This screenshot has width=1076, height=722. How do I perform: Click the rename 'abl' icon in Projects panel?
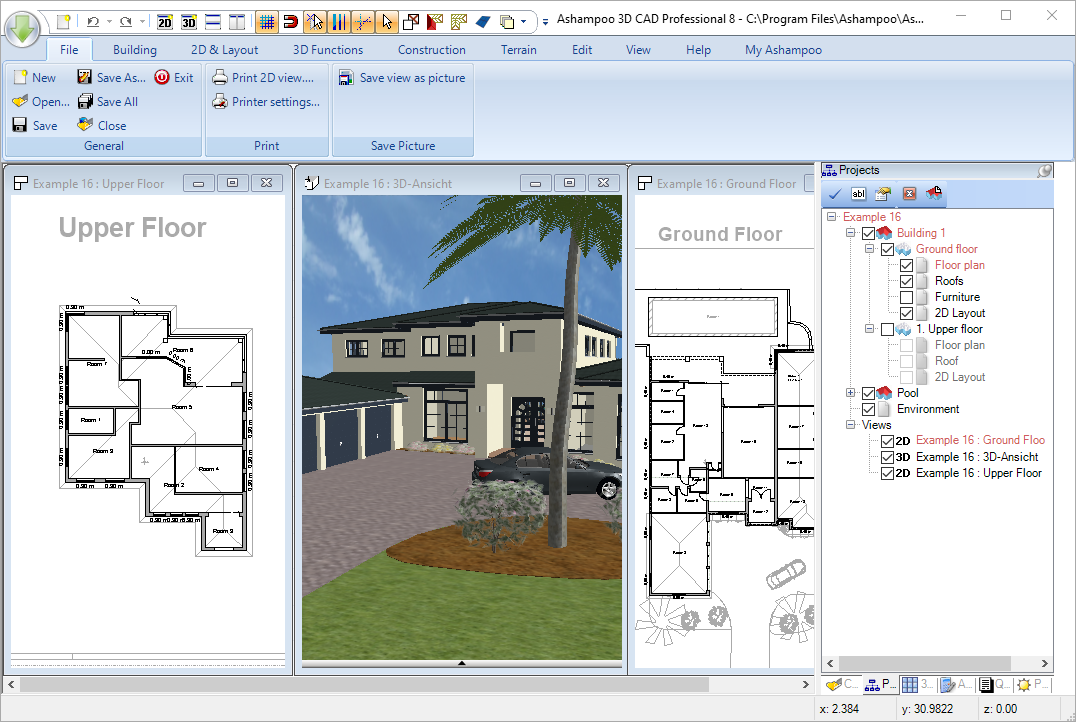tap(858, 194)
